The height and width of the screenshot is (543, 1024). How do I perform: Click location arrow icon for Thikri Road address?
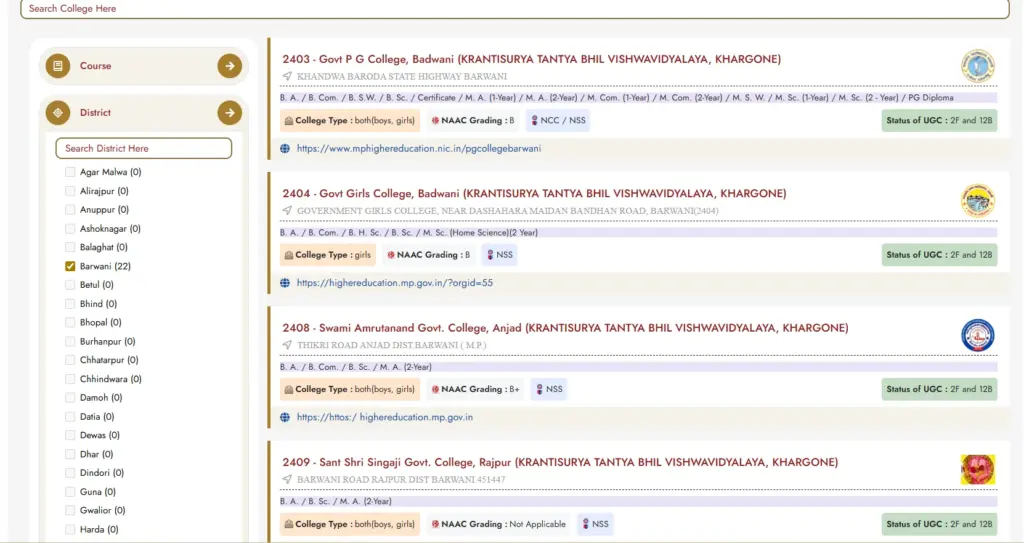tap(287, 345)
